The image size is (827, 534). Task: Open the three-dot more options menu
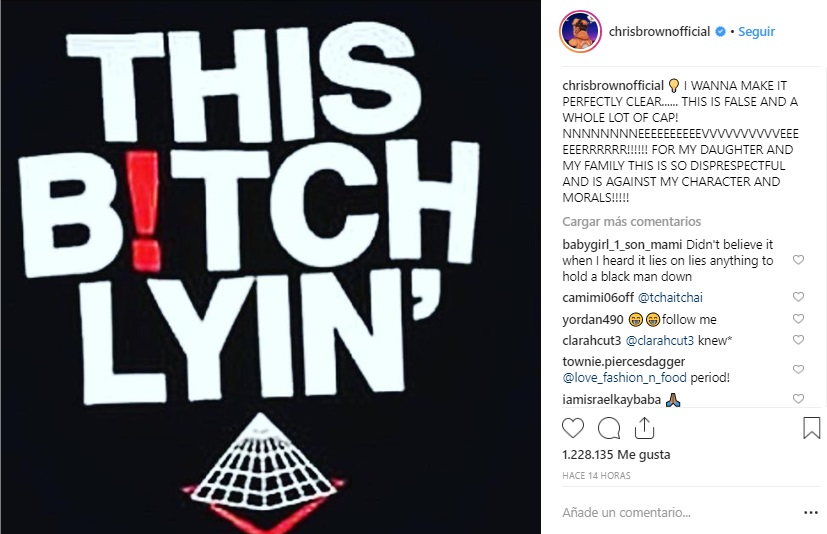coord(811,512)
